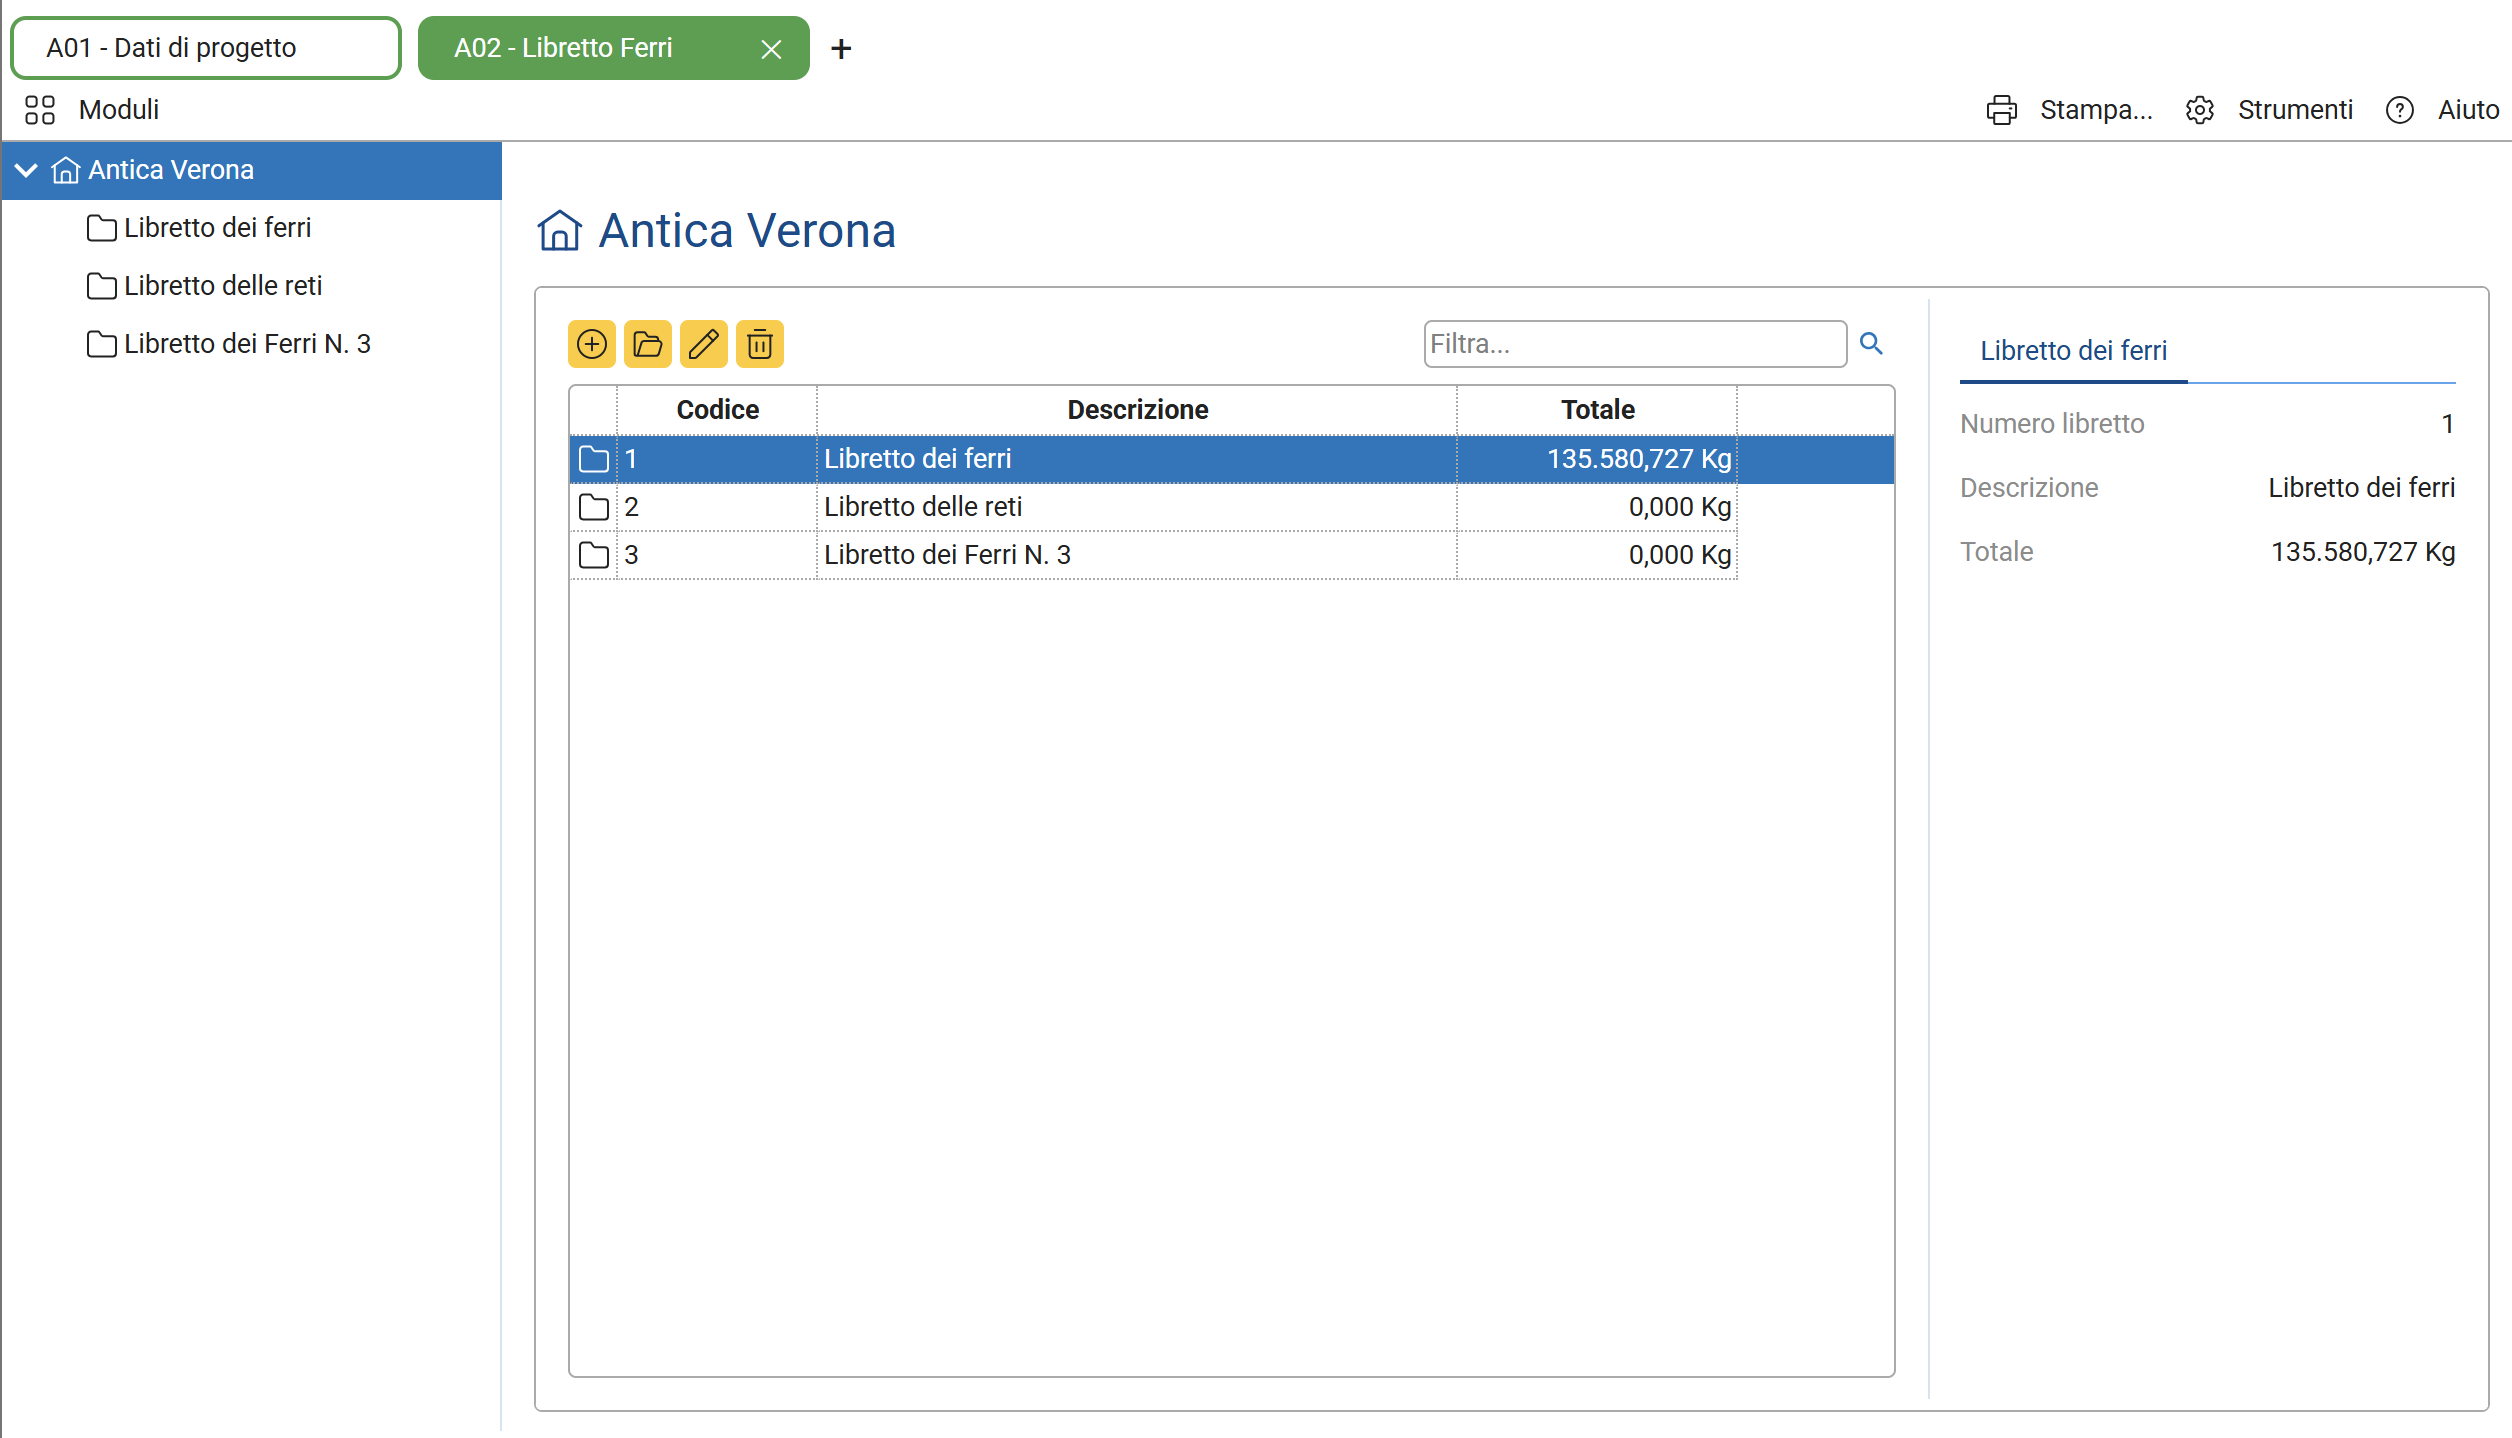Click the magnifier search icon

pyautogui.click(x=1871, y=344)
